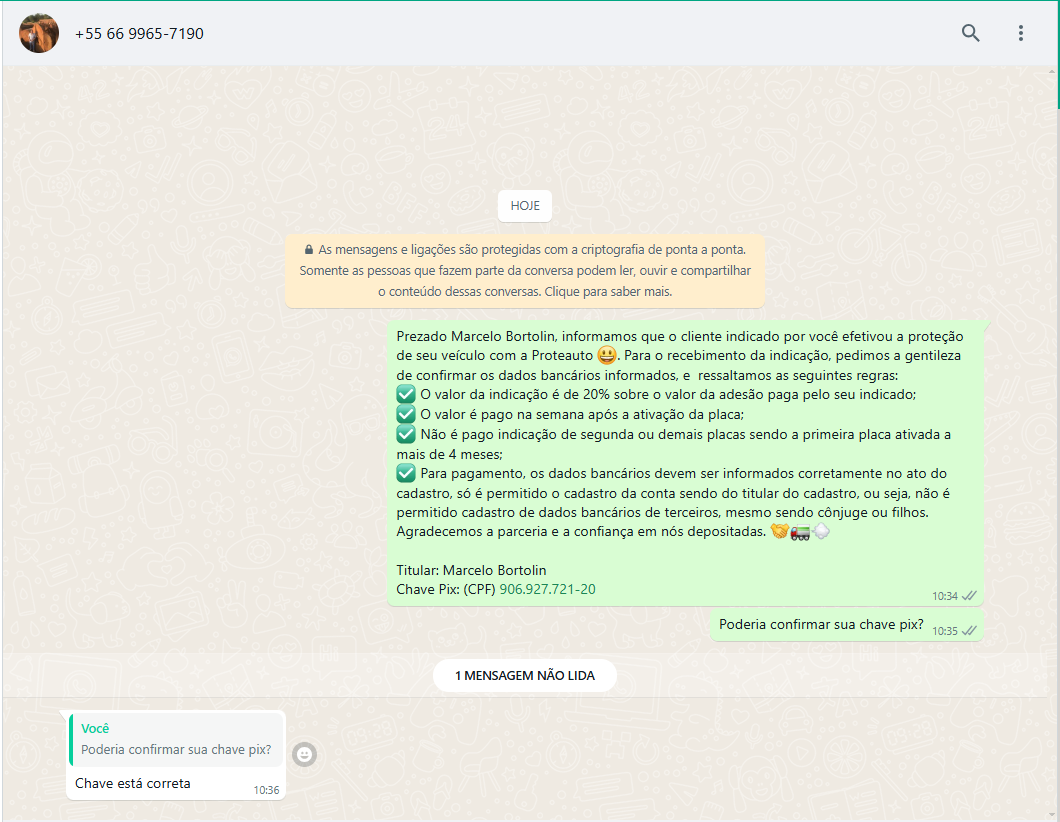Viewport: 1060px width, 822px height.
Task: Open the Pix key number link 906.927.721-20
Action: click(x=547, y=589)
